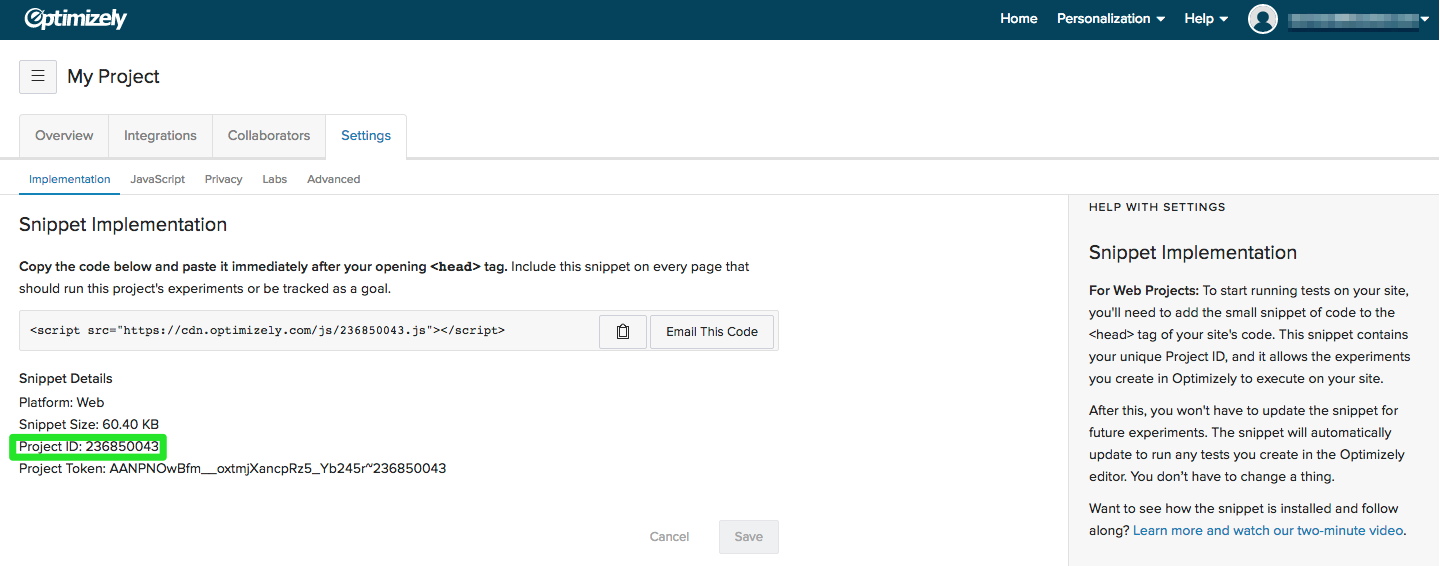Click the Platform: Web text
The image size is (1440, 566).
[x=62, y=403]
